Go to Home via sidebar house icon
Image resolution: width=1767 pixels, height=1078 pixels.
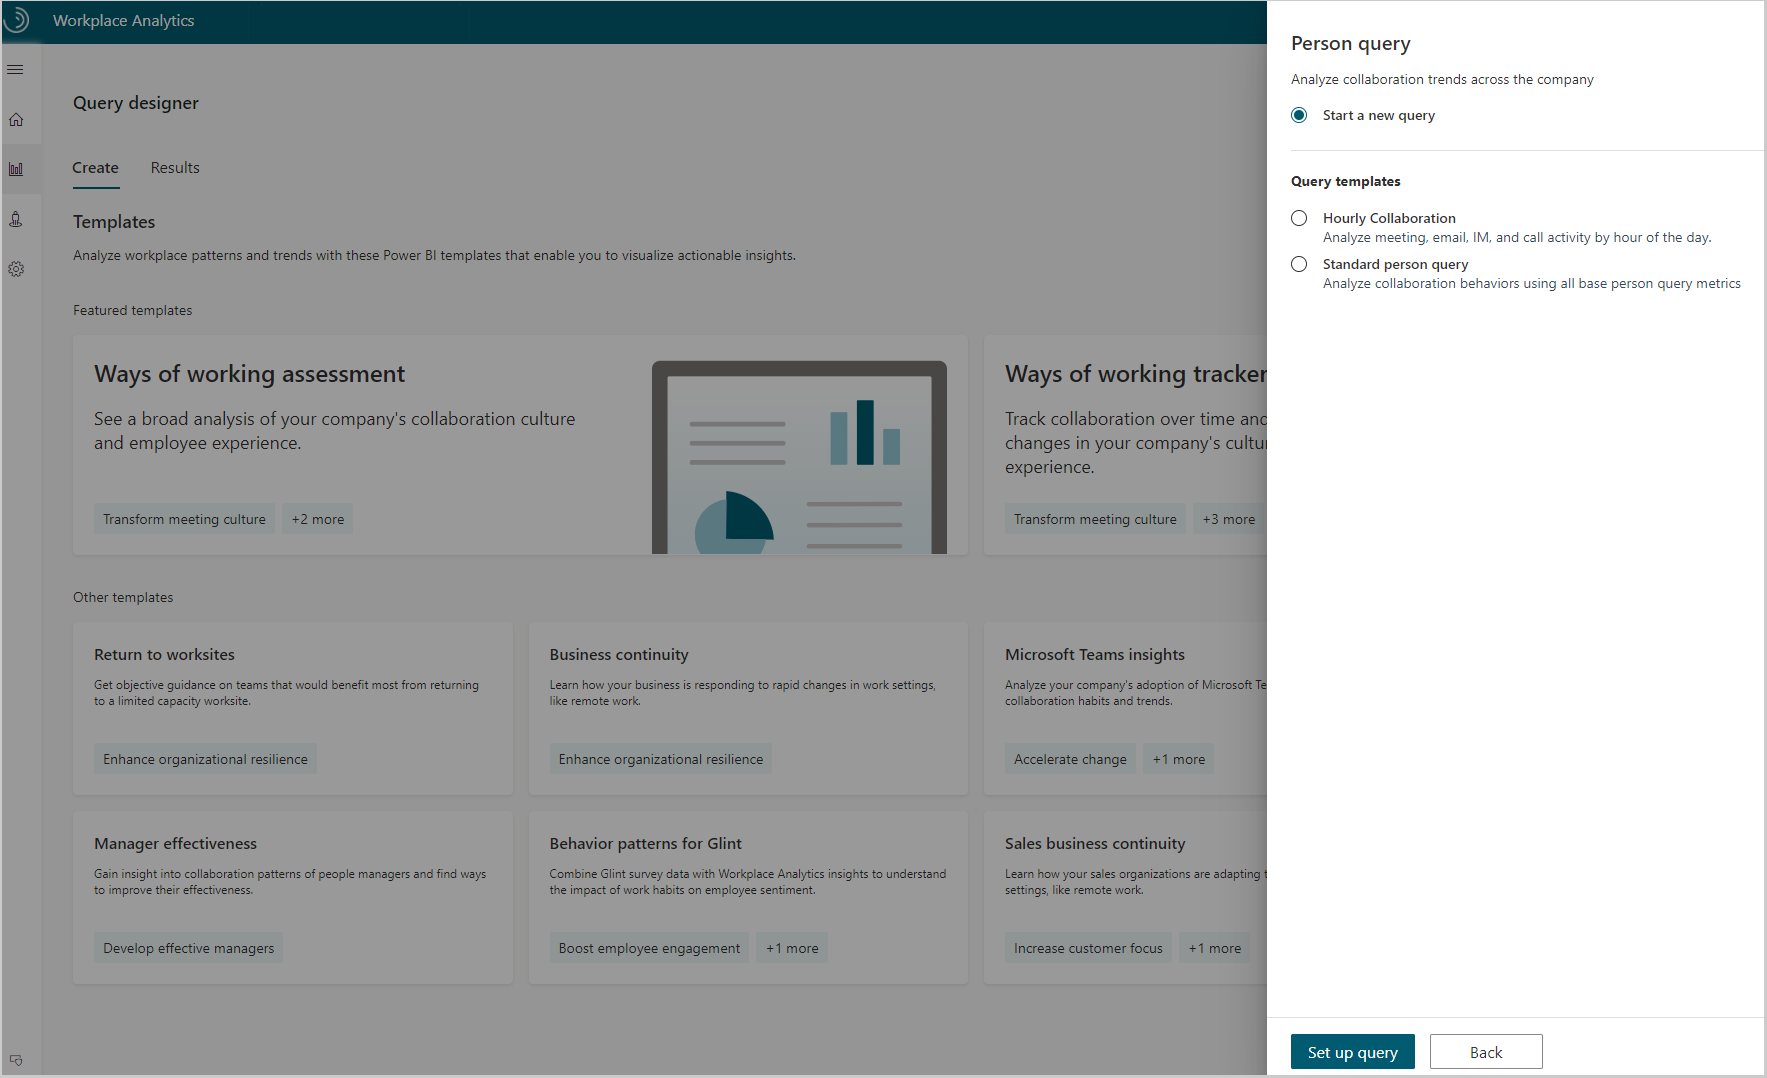(x=16, y=120)
